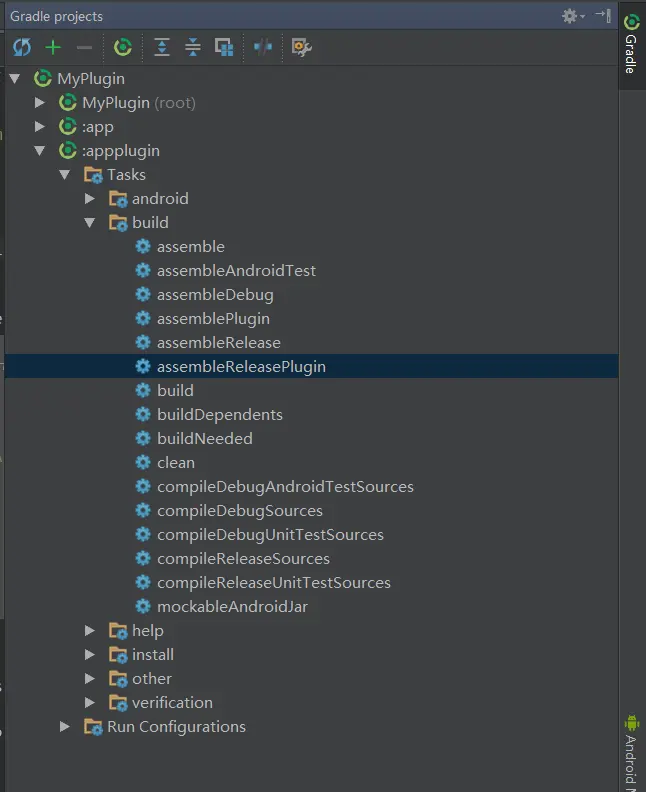Select the clean task
The image size is (646, 792).
coord(175,463)
